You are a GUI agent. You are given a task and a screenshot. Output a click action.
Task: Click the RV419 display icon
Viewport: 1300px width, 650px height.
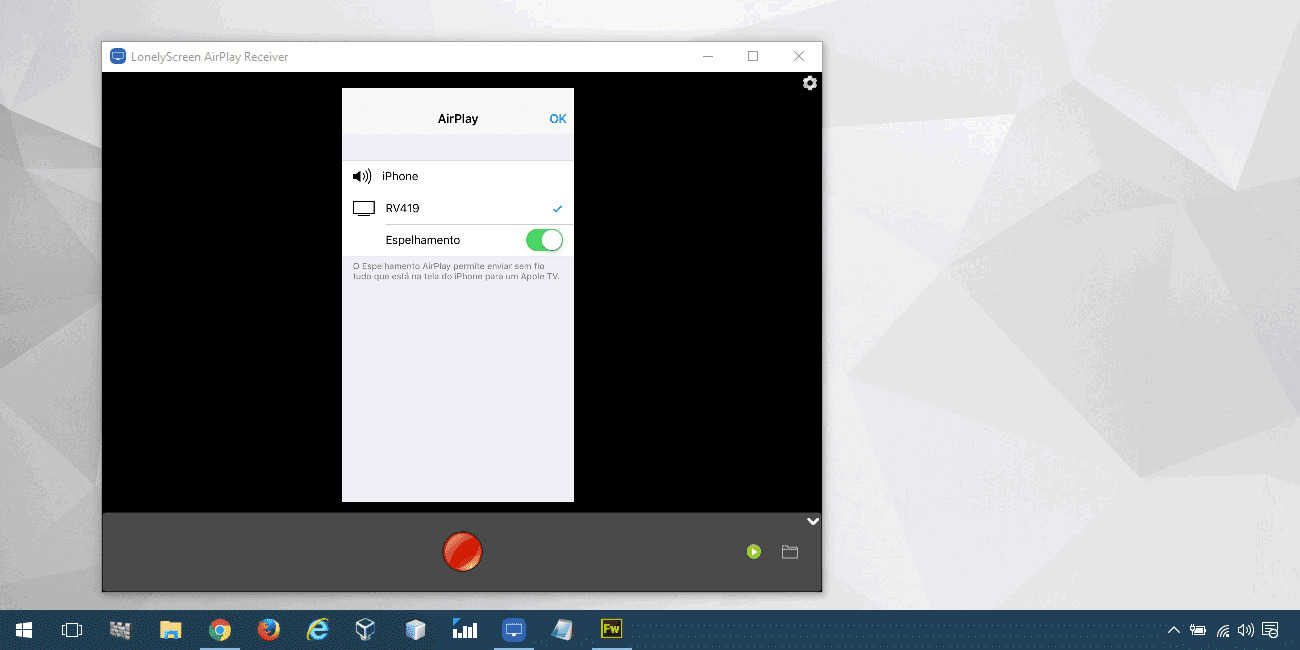tap(364, 208)
